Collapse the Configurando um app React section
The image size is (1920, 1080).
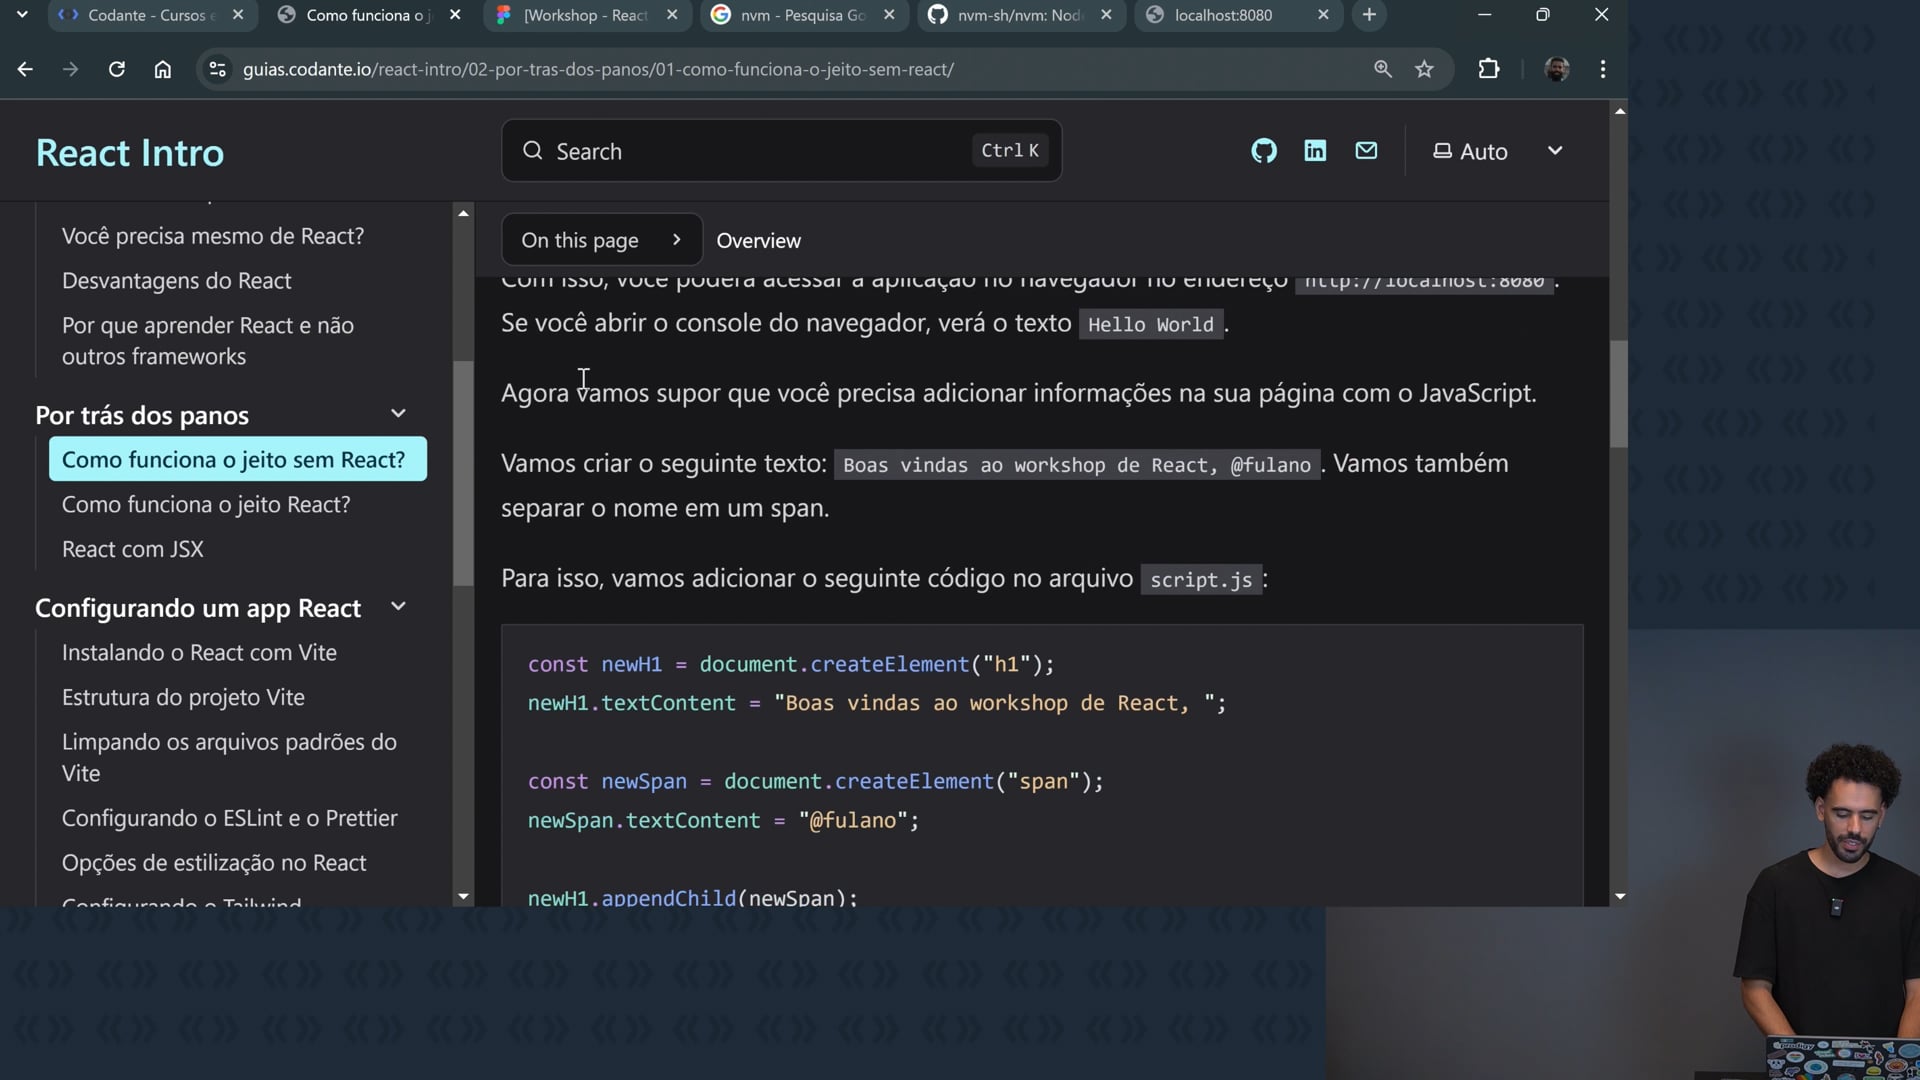click(398, 607)
